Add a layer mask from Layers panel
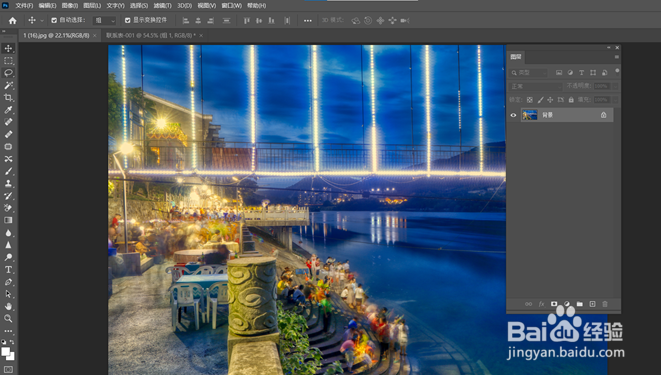Screen dimensions: 661x375 pyautogui.click(x=554, y=304)
